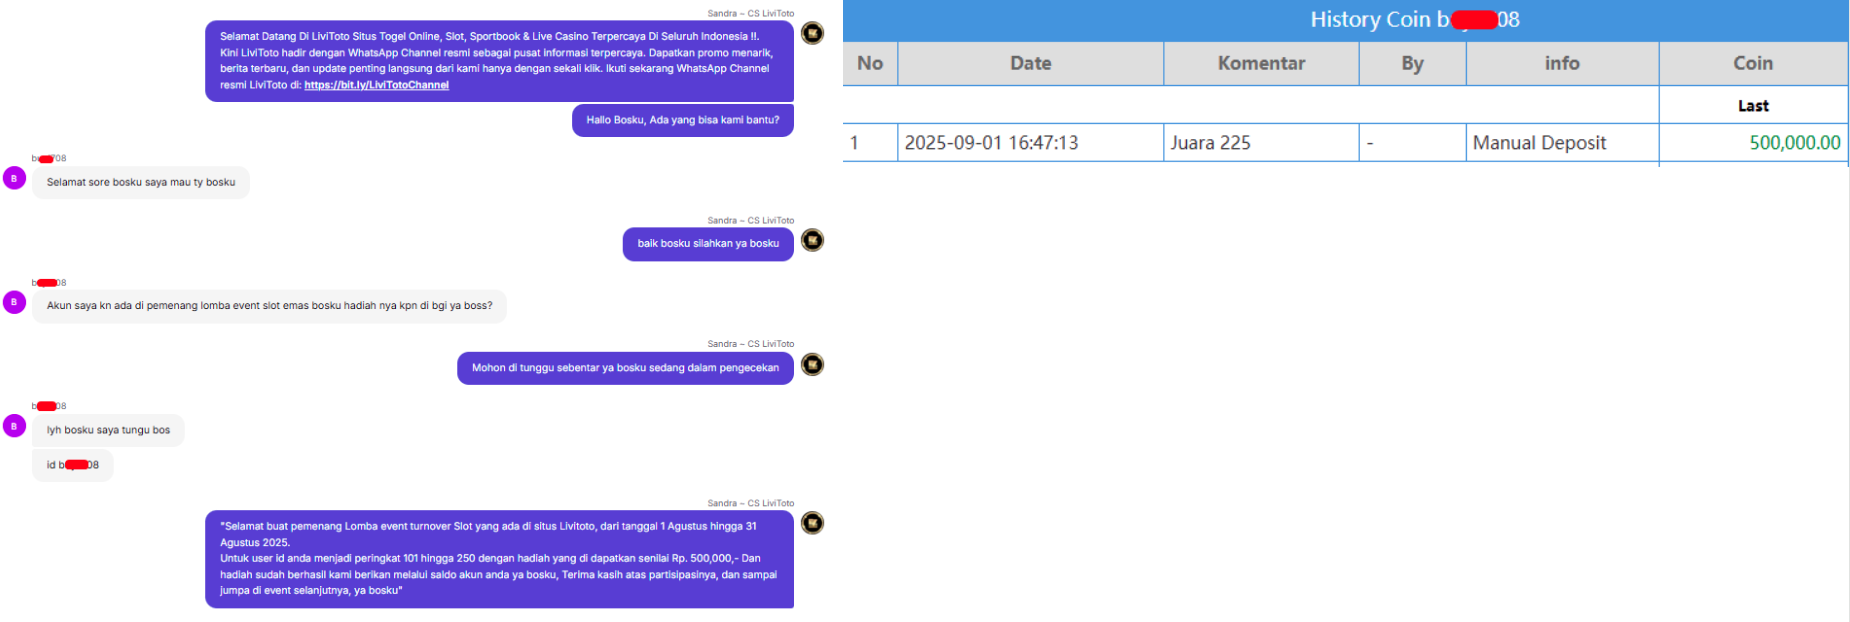Click the CS avatar beside the welcome message
This screenshot has height=622, width=1850.
813,33
